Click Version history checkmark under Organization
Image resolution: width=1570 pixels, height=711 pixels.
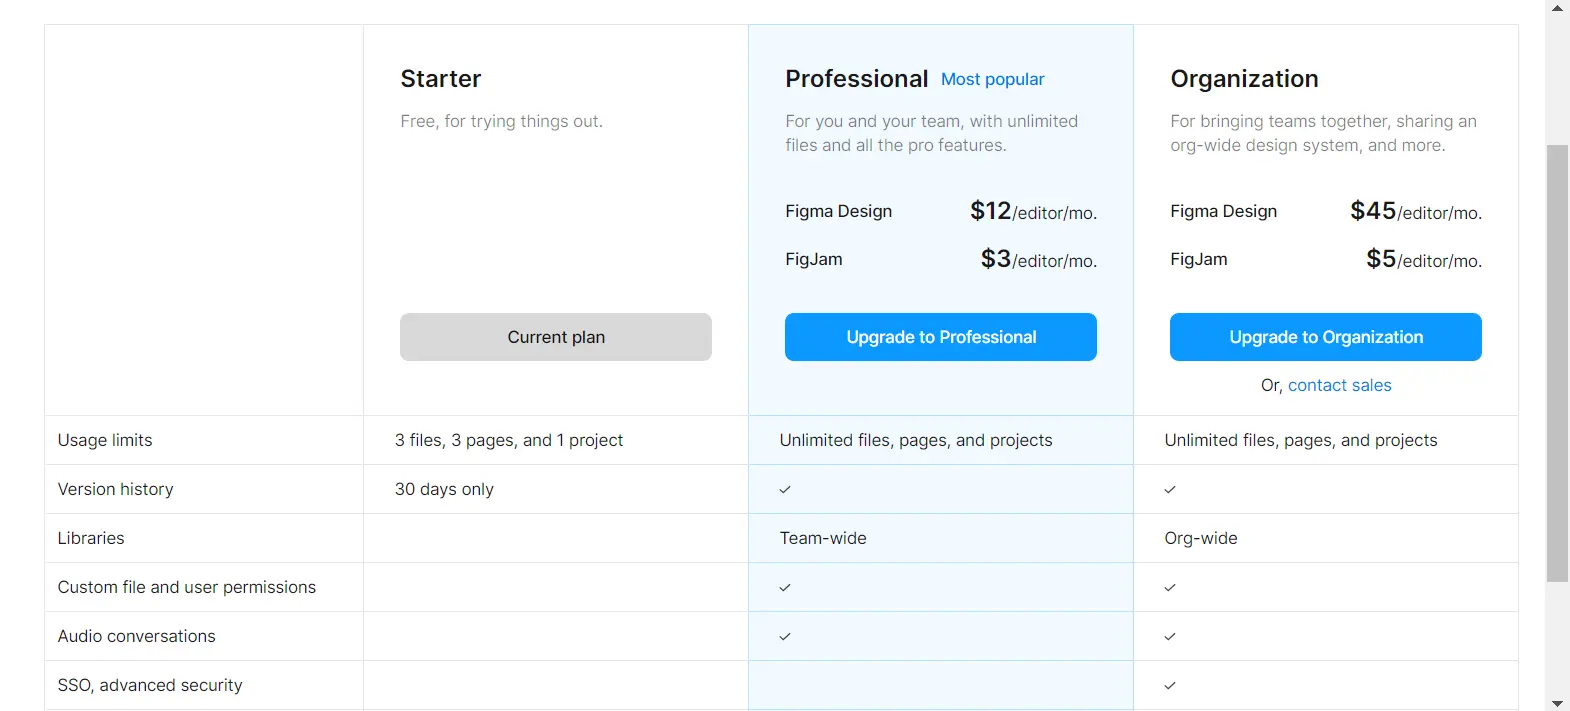click(1170, 490)
